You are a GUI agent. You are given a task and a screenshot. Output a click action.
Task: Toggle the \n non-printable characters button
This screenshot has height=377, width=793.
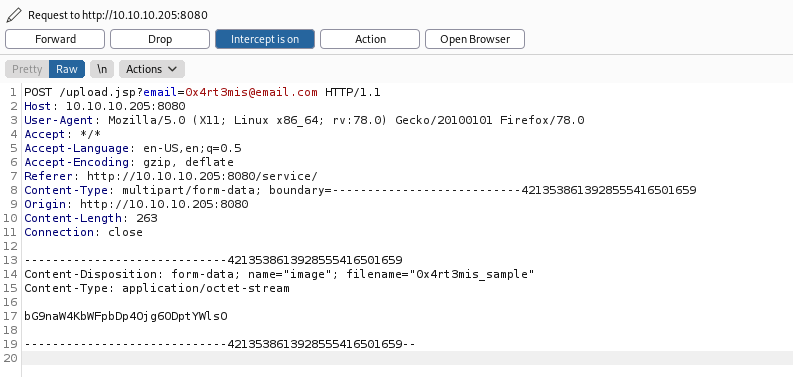click(x=102, y=69)
